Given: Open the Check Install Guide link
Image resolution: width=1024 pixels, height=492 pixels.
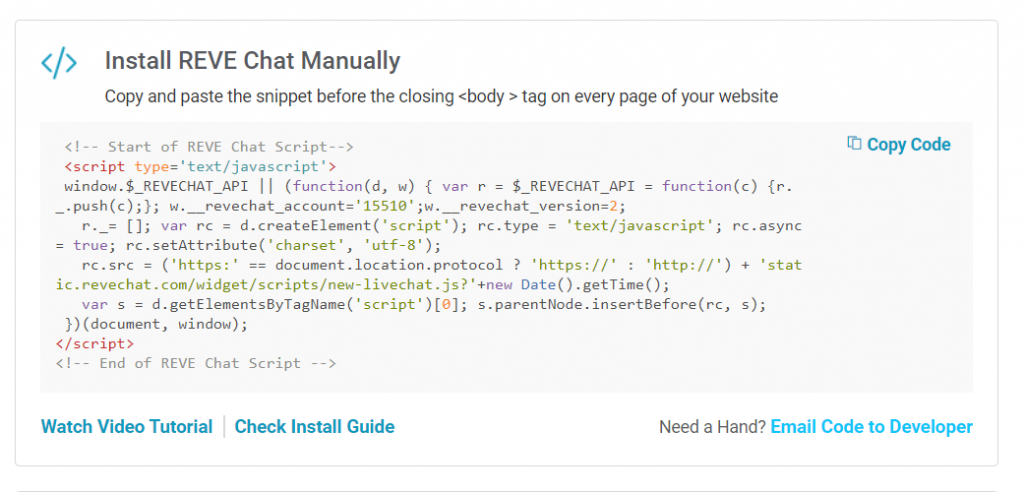Looking at the screenshot, I should (314, 427).
